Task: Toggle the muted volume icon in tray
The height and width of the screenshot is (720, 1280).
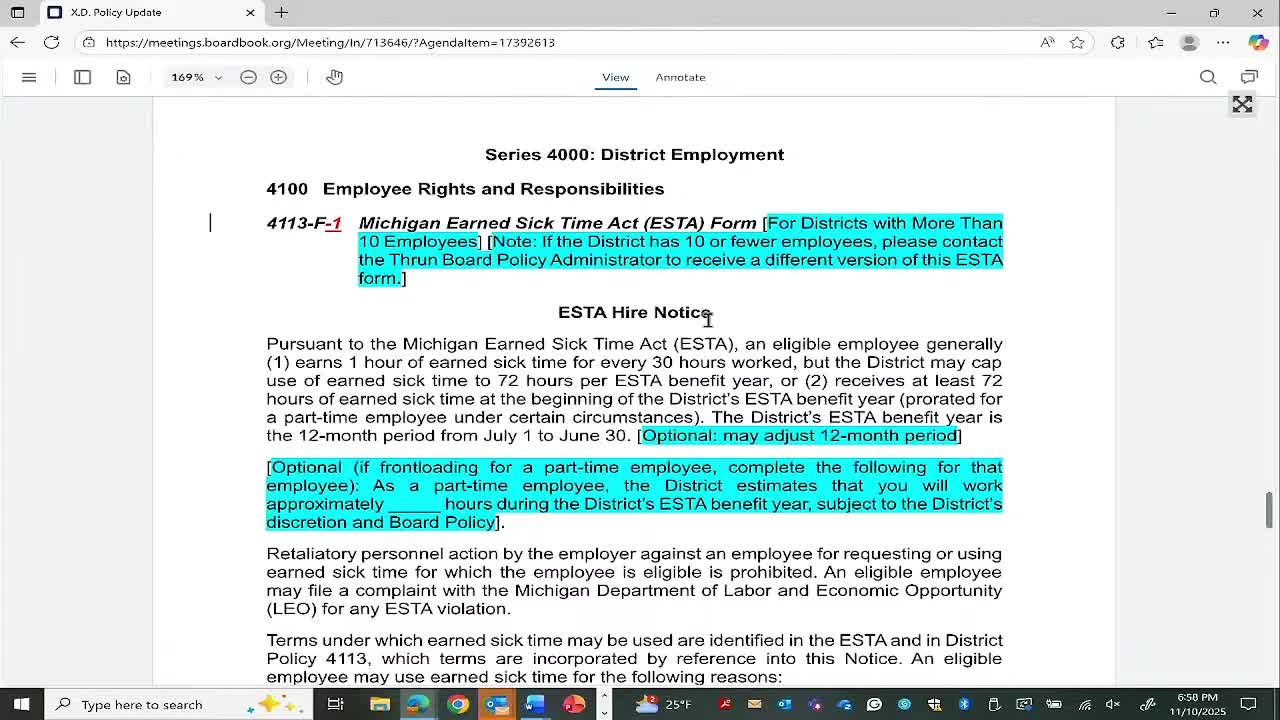Action: click(1112, 704)
